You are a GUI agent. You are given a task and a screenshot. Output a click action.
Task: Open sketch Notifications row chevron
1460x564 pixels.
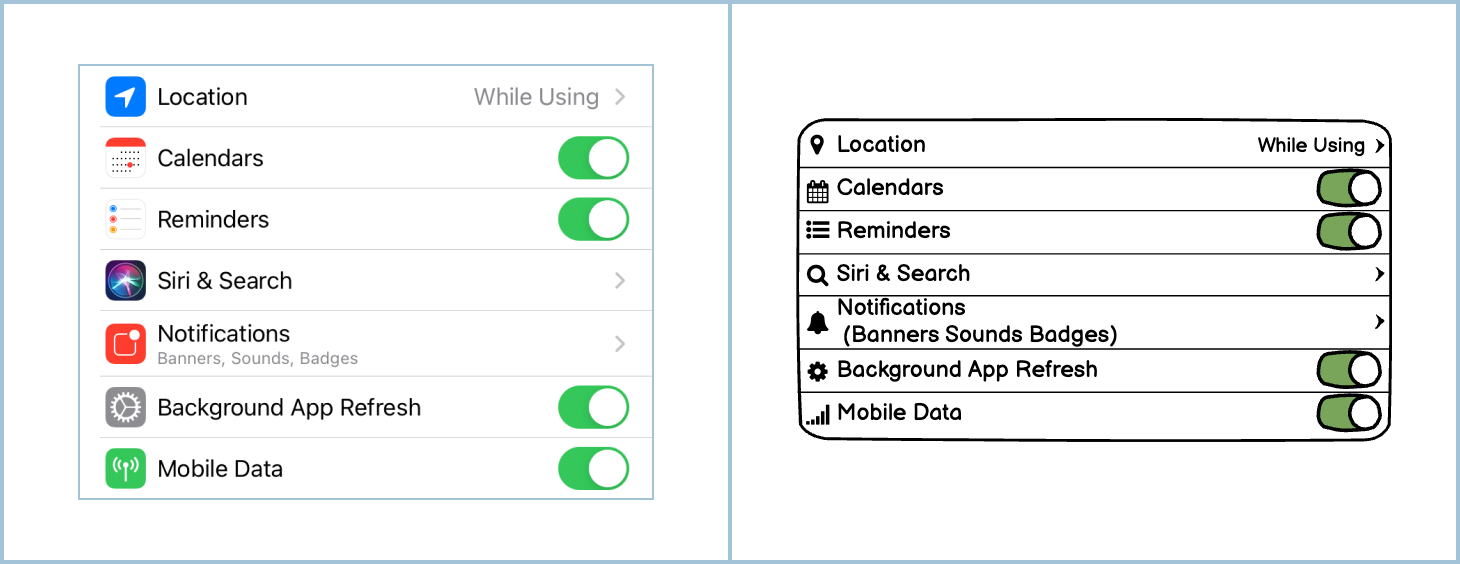tap(1379, 322)
